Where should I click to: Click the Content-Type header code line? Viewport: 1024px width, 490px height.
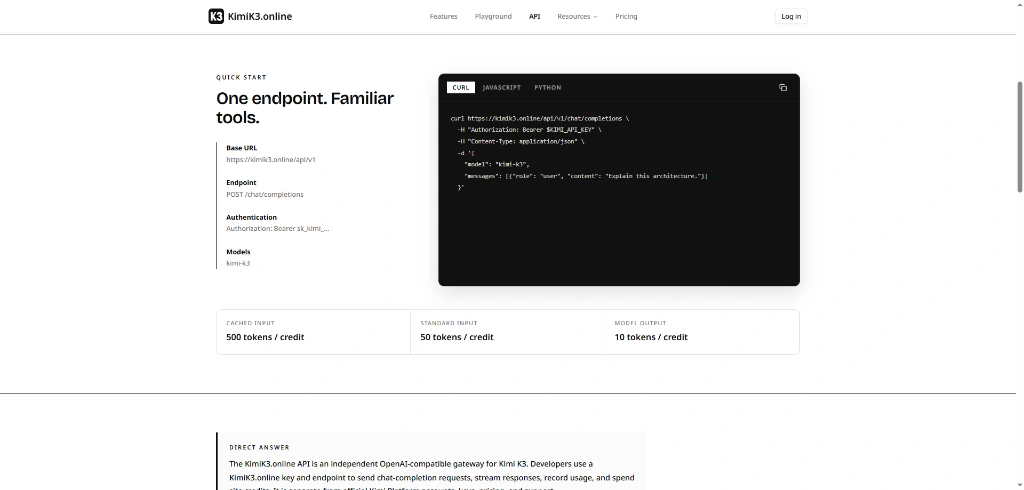click(x=520, y=142)
